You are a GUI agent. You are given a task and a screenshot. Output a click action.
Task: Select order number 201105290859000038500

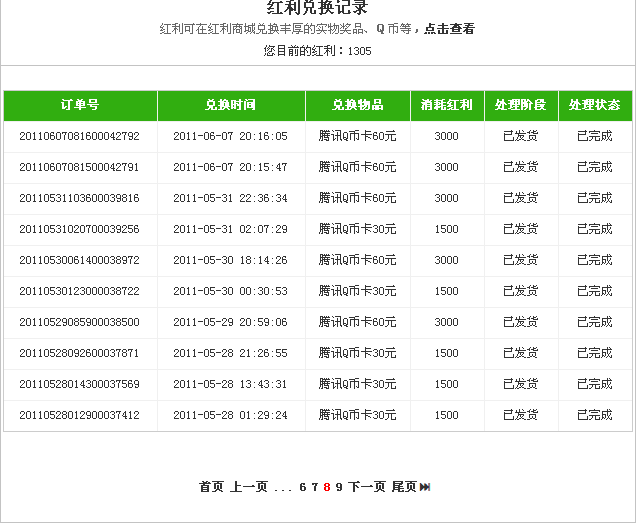click(80, 322)
